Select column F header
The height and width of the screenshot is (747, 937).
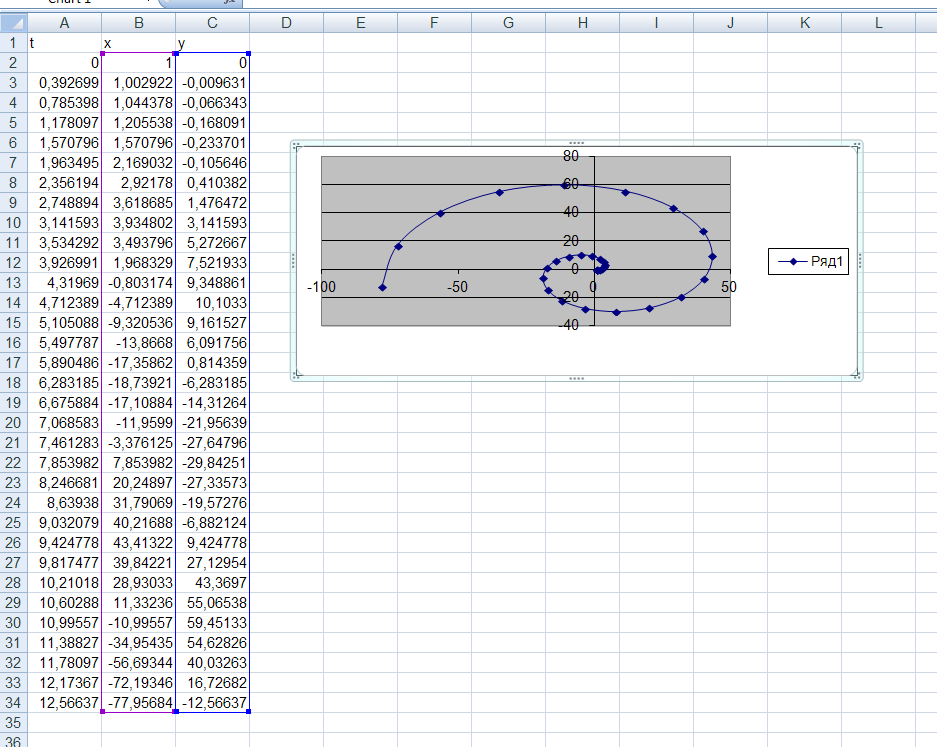(434, 23)
